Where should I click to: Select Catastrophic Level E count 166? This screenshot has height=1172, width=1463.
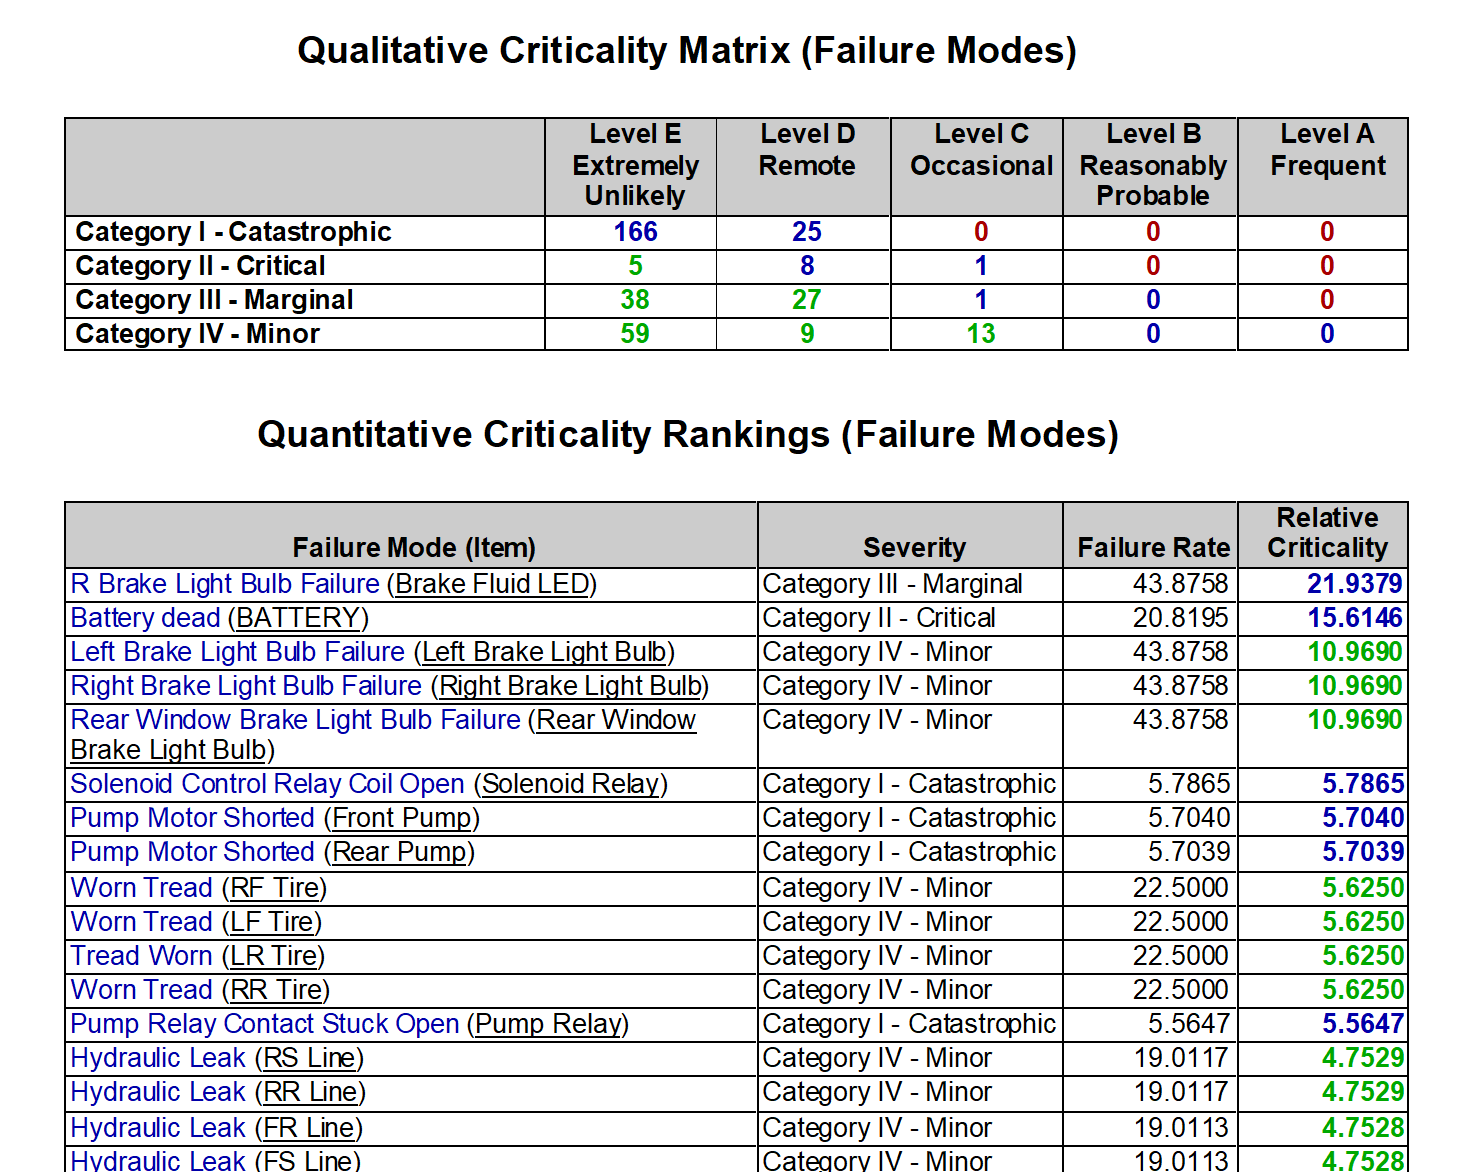[x=635, y=232]
